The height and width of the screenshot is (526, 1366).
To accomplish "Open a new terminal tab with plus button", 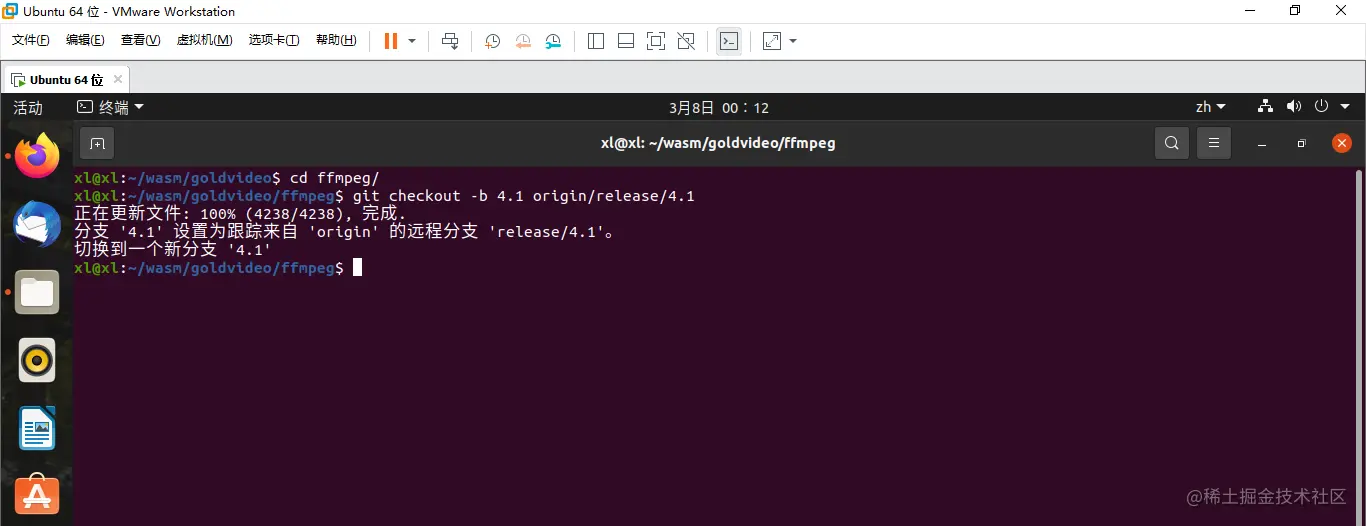I will [97, 143].
